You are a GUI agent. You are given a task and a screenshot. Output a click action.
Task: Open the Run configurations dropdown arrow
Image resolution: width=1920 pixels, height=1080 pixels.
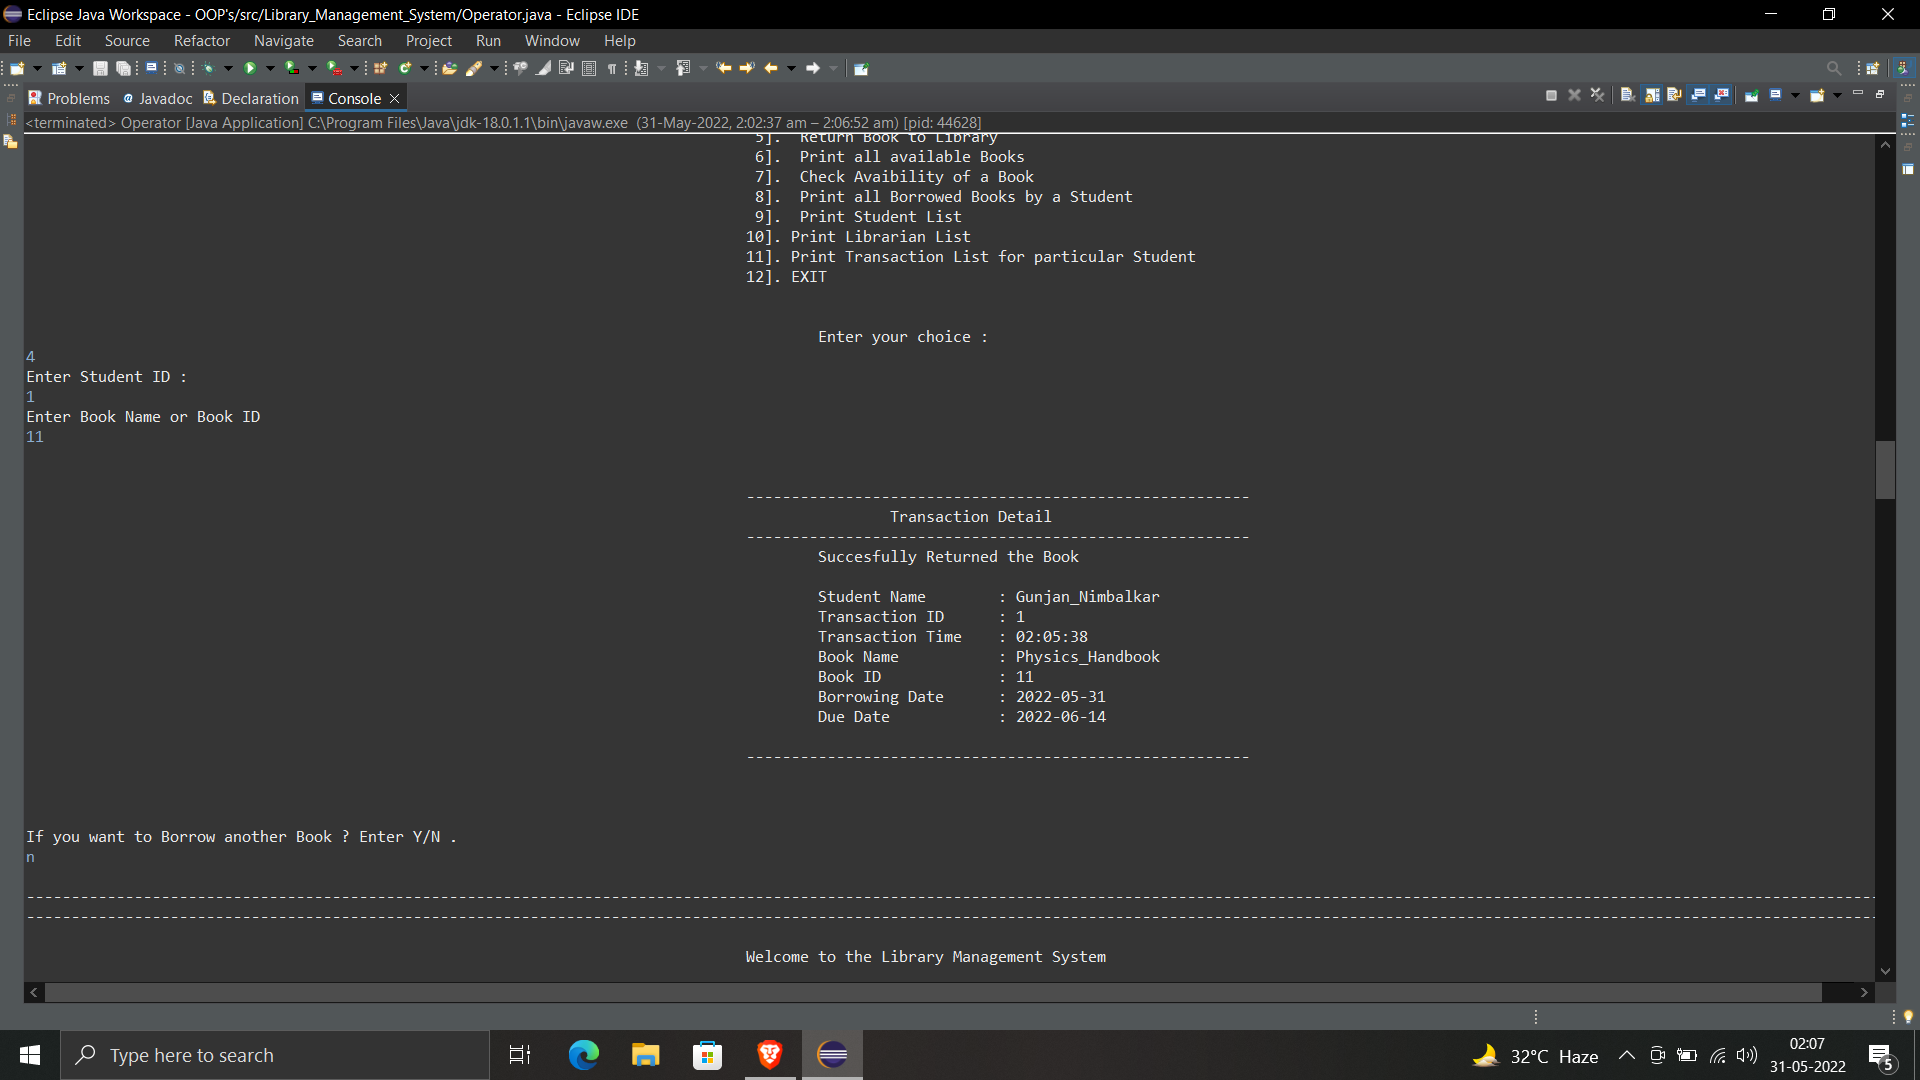tap(270, 68)
